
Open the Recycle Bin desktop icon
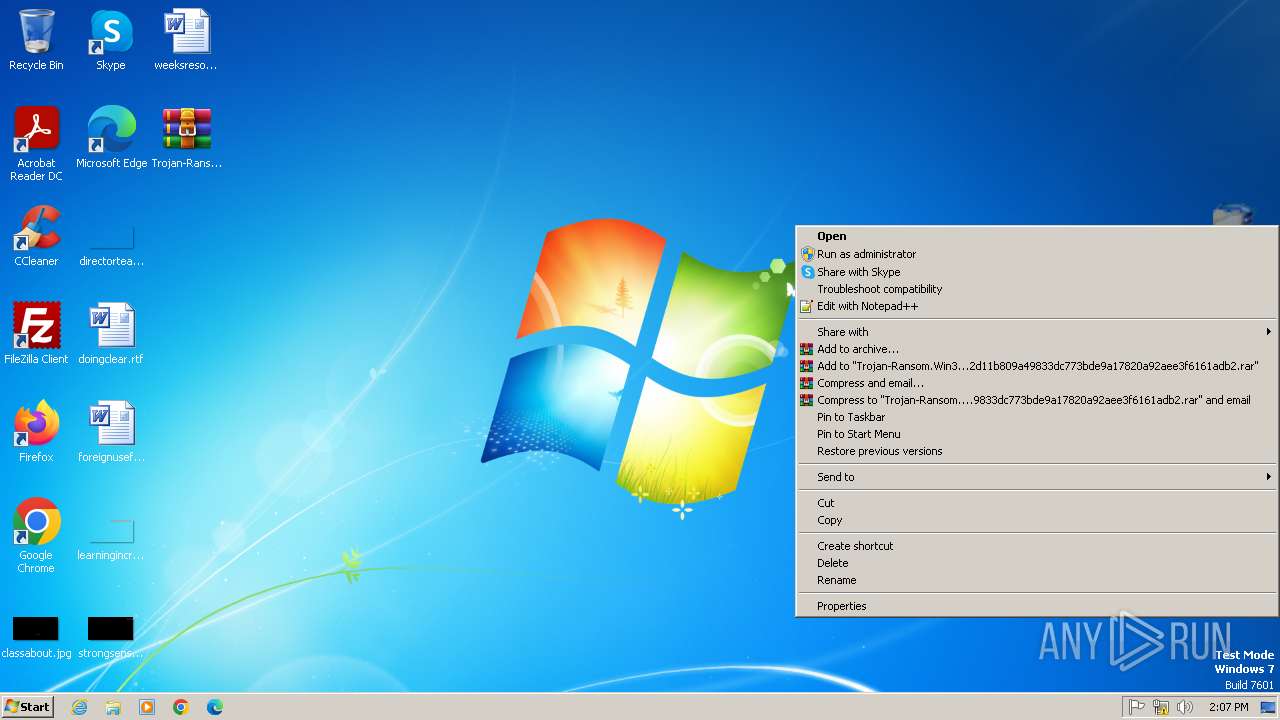tap(36, 40)
